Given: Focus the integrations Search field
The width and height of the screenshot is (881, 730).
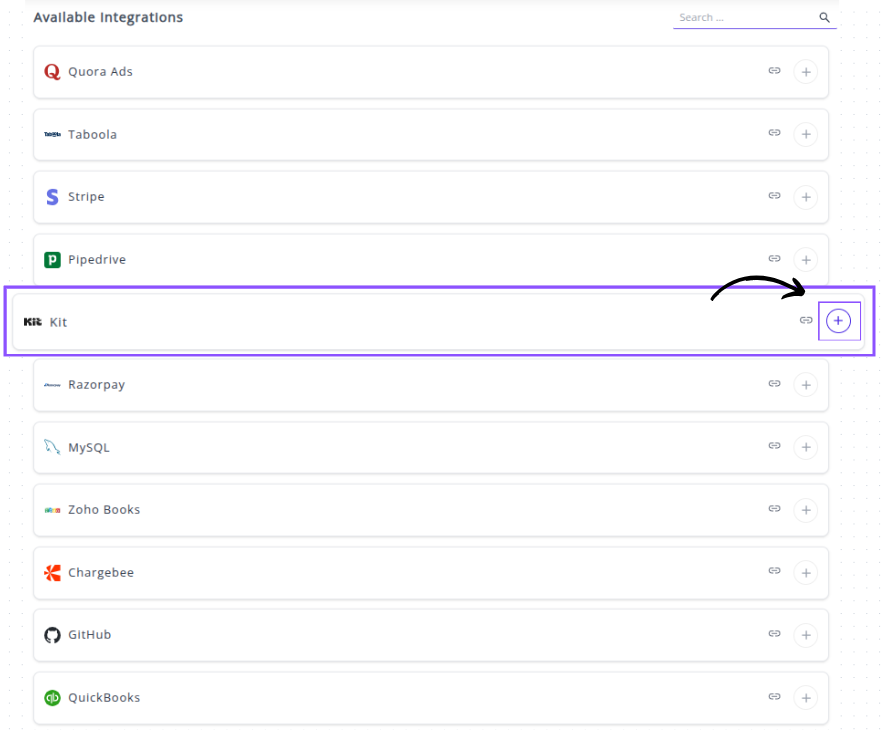Looking at the screenshot, I should (745, 18).
